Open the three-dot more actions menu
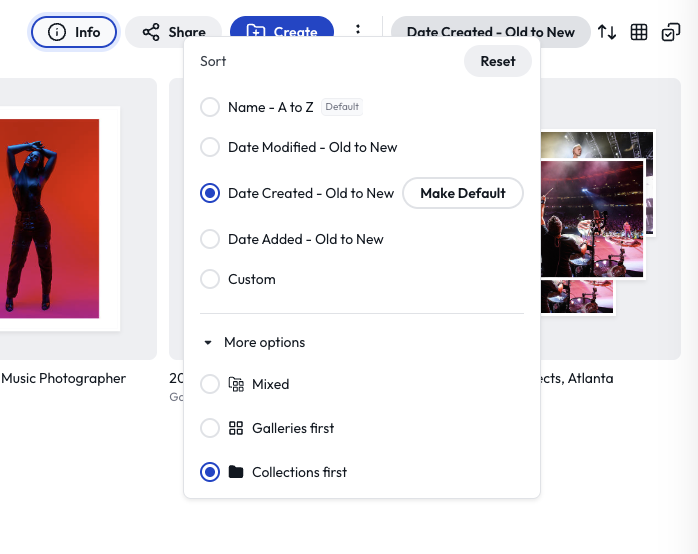This screenshot has width=698, height=554. pos(358,29)
